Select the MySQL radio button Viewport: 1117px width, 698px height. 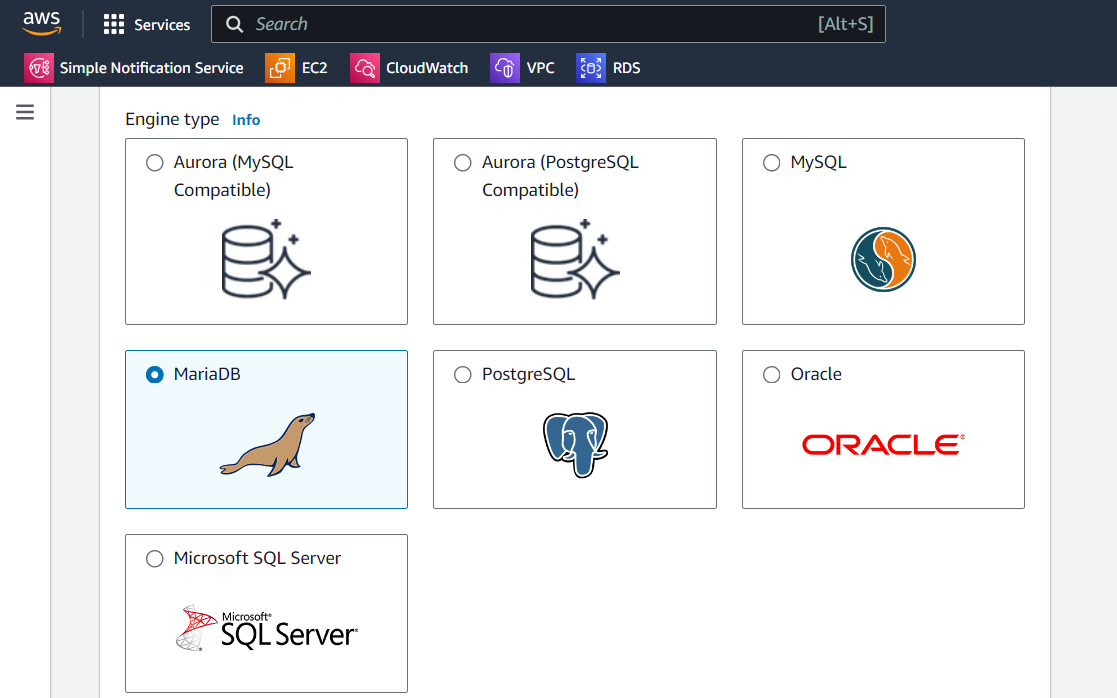point(771,162)
